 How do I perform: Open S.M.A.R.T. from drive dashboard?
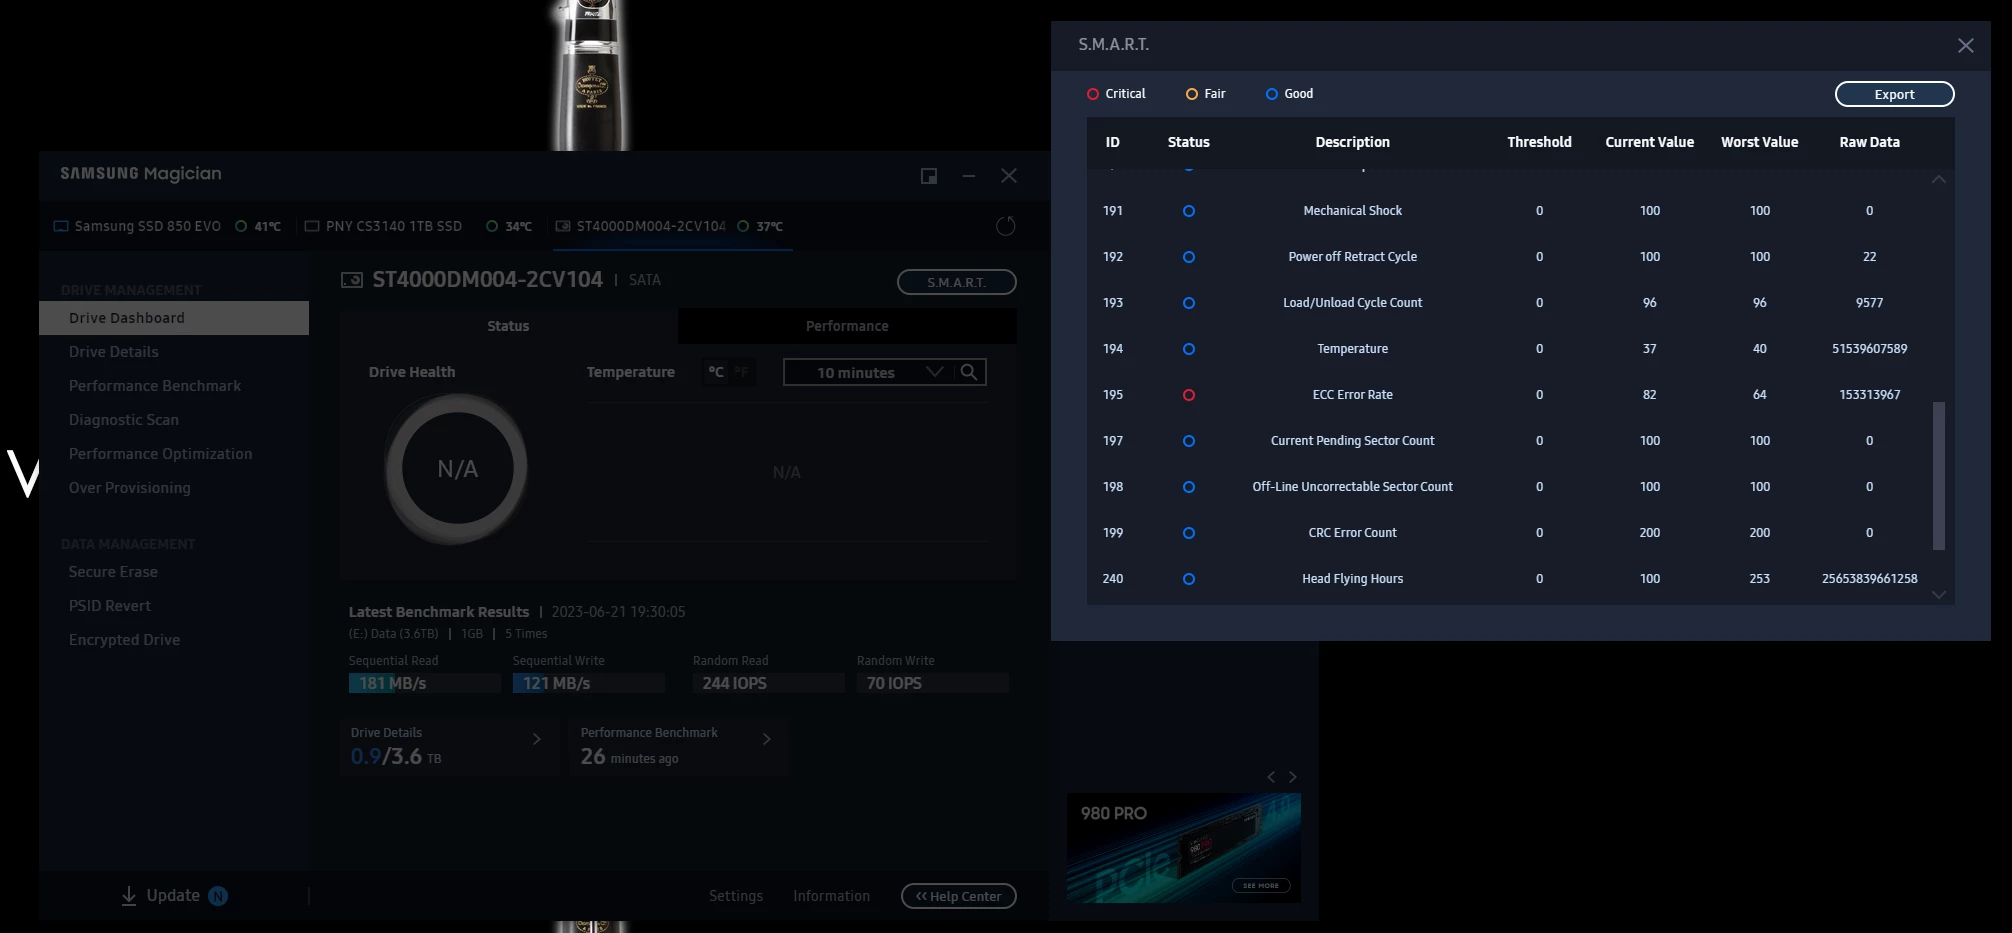tap(956, 282)
